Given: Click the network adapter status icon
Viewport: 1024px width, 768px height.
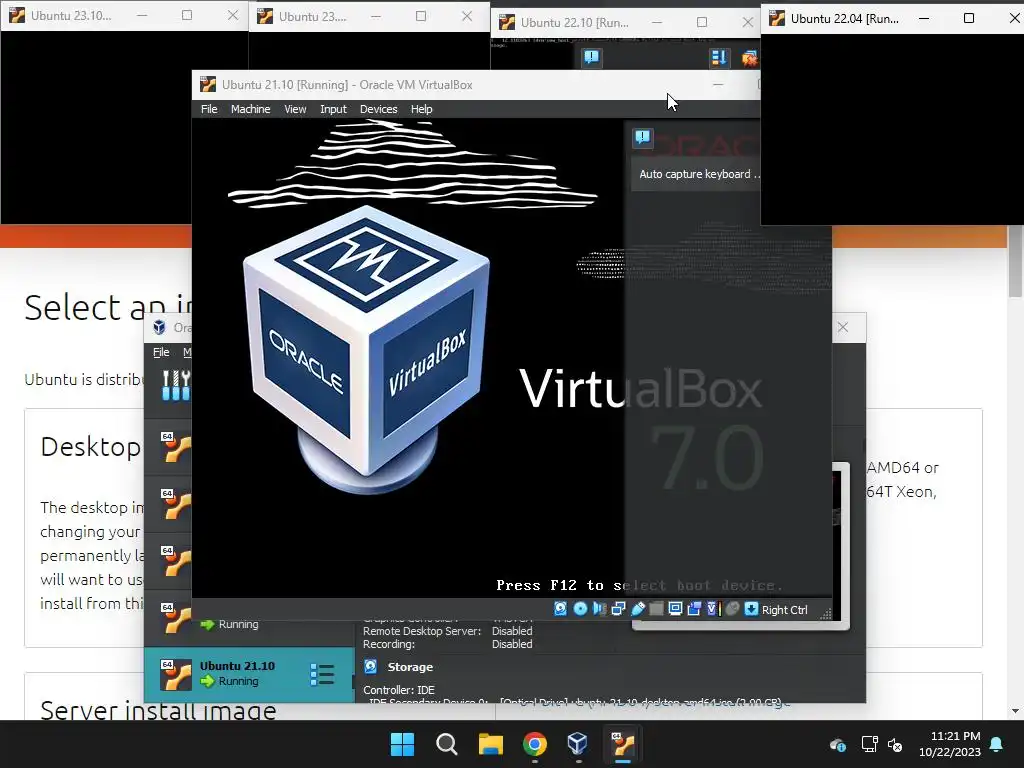Looking at the screenshot, I should coord(618,609).
